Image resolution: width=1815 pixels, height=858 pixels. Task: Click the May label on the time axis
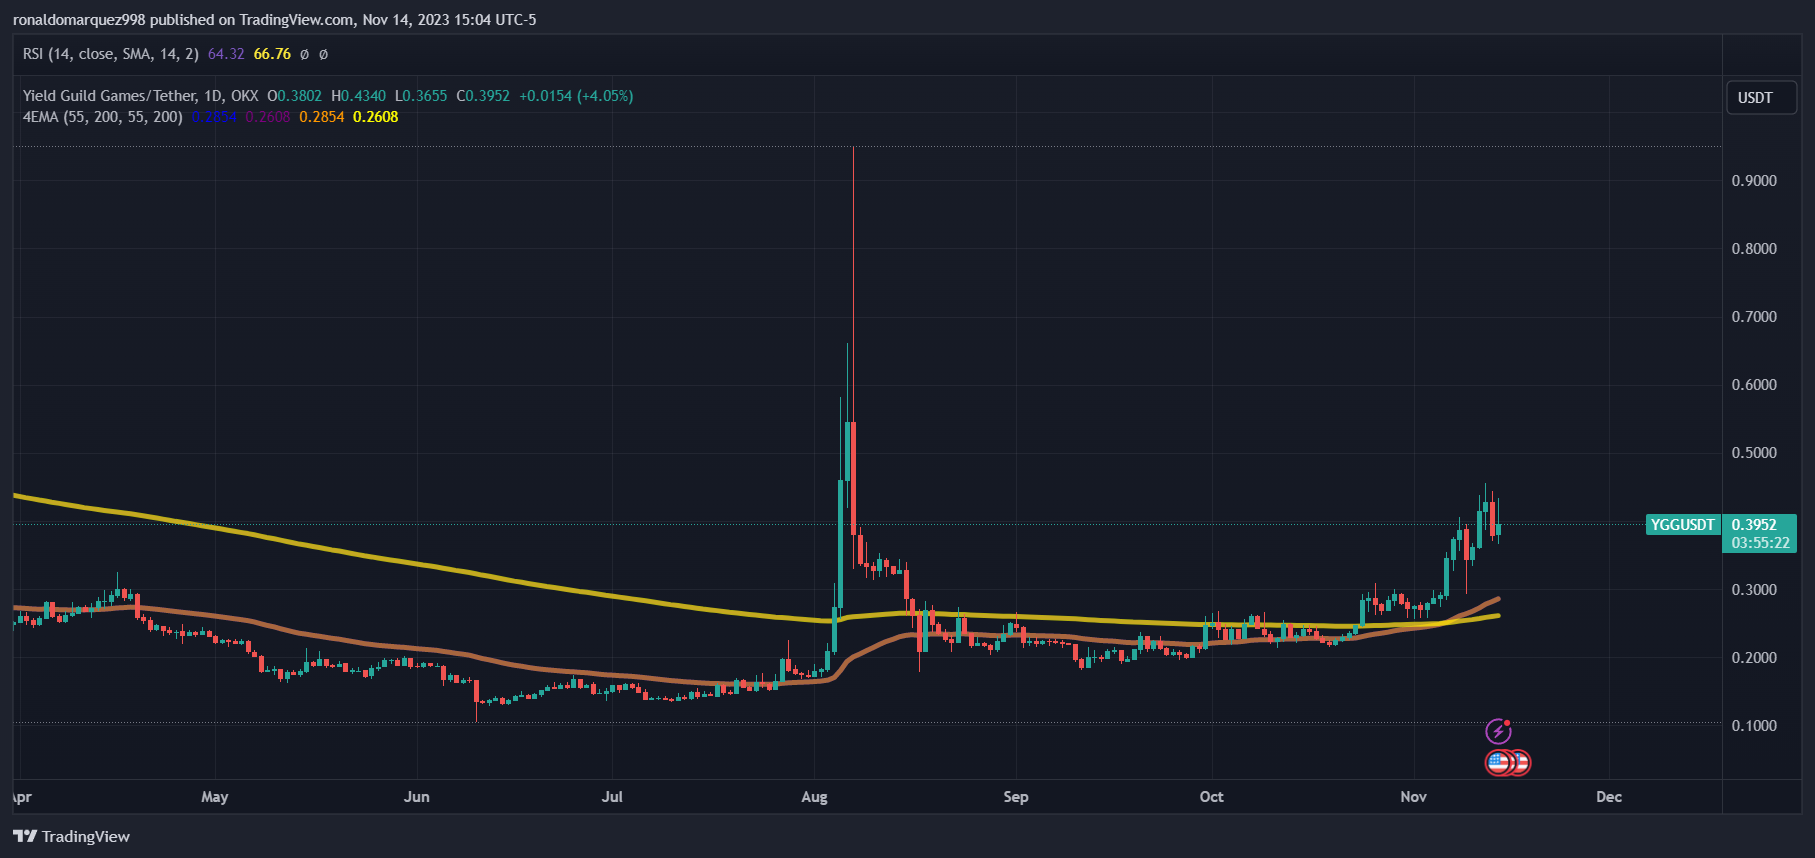coord(215,797)
